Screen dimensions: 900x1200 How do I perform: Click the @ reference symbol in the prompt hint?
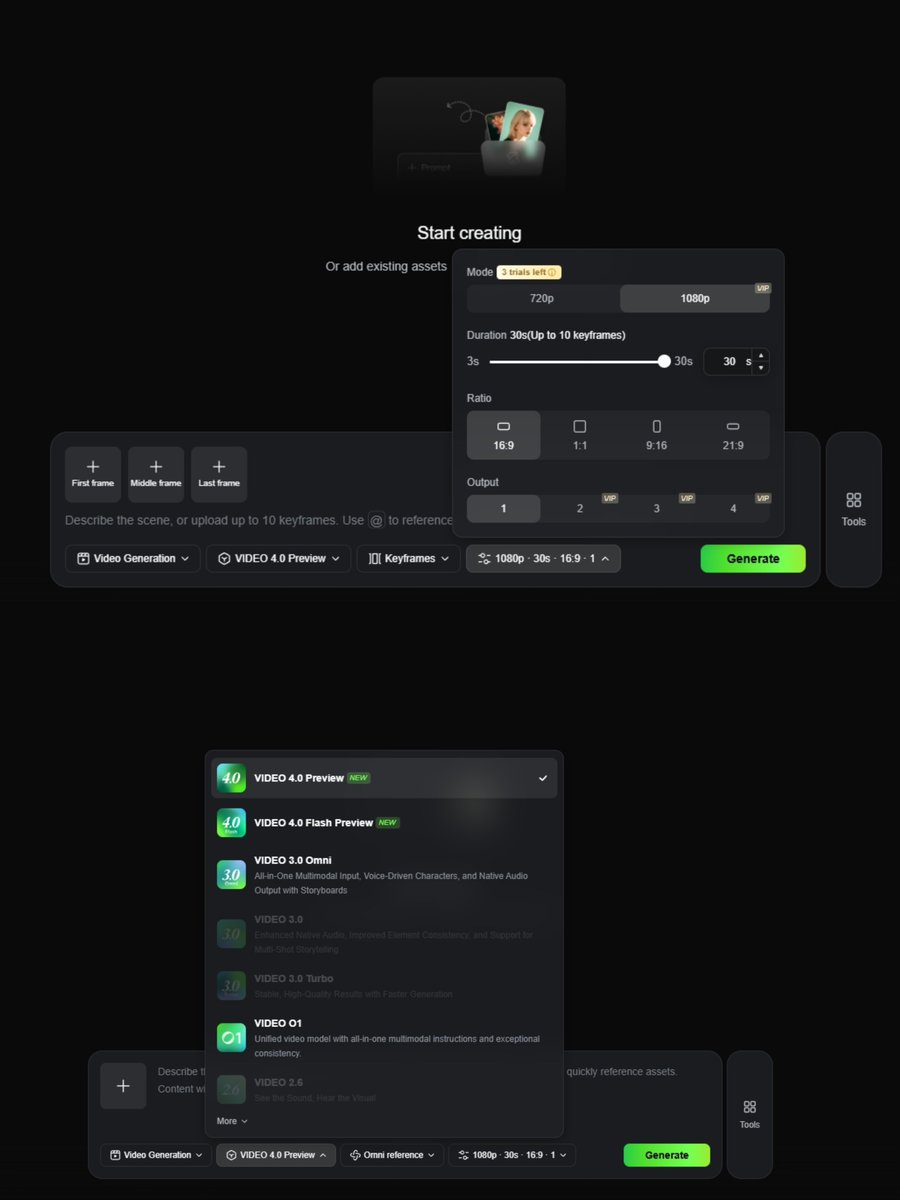[376, 520]
